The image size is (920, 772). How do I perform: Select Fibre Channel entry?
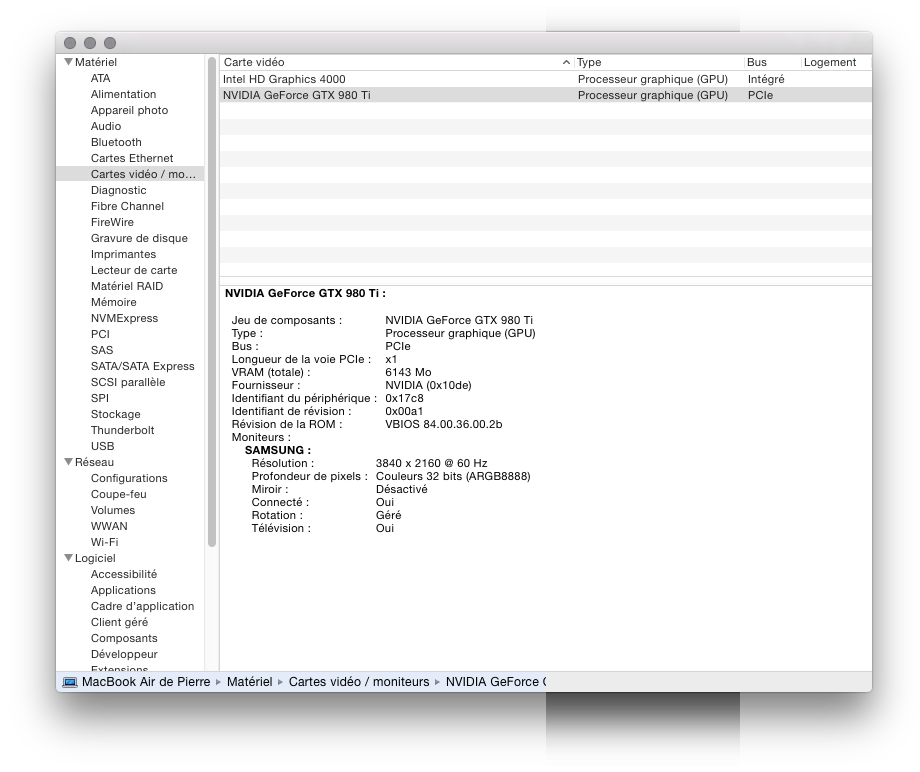pos(127,206)
